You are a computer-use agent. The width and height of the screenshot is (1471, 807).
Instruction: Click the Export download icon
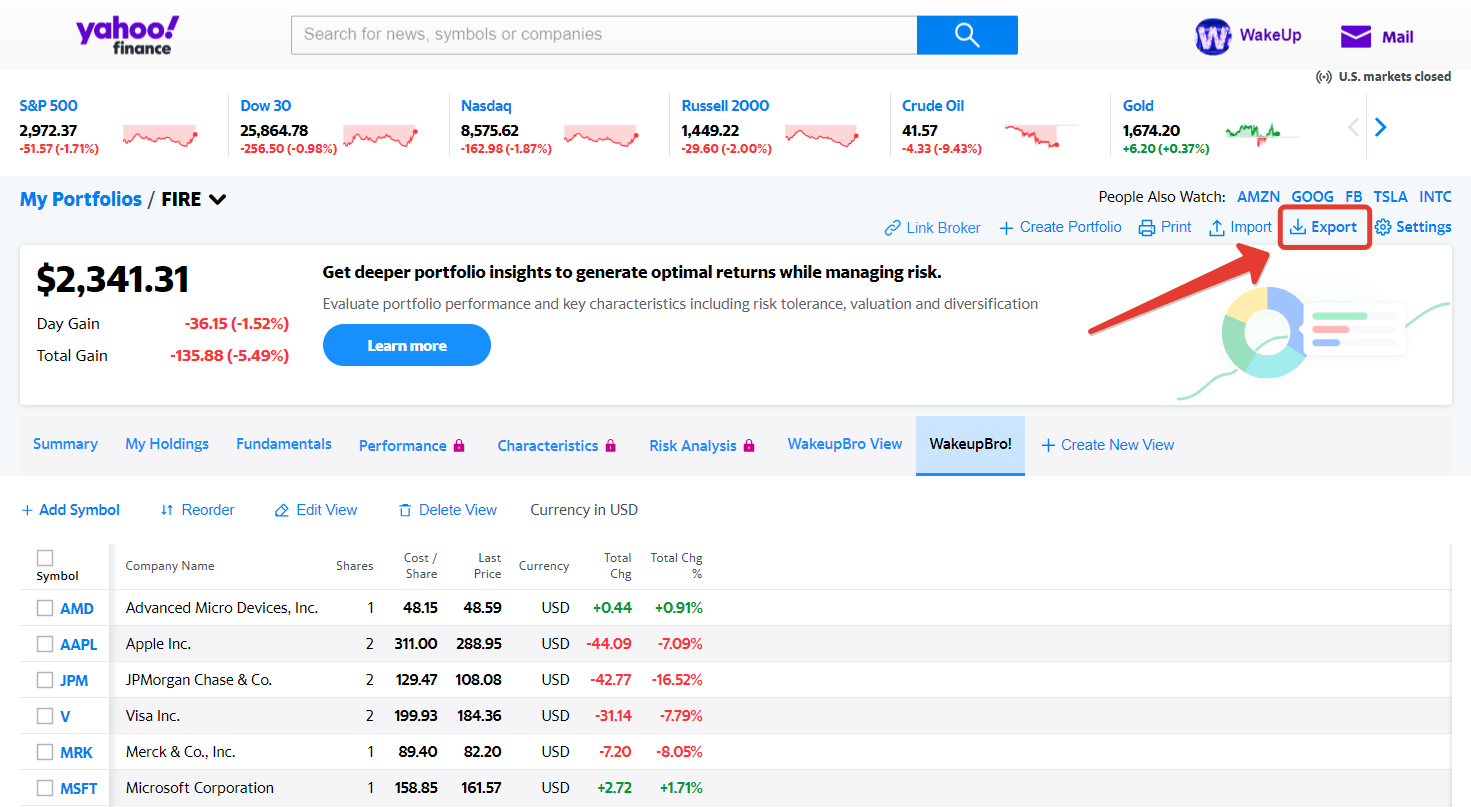[1298, 227]
